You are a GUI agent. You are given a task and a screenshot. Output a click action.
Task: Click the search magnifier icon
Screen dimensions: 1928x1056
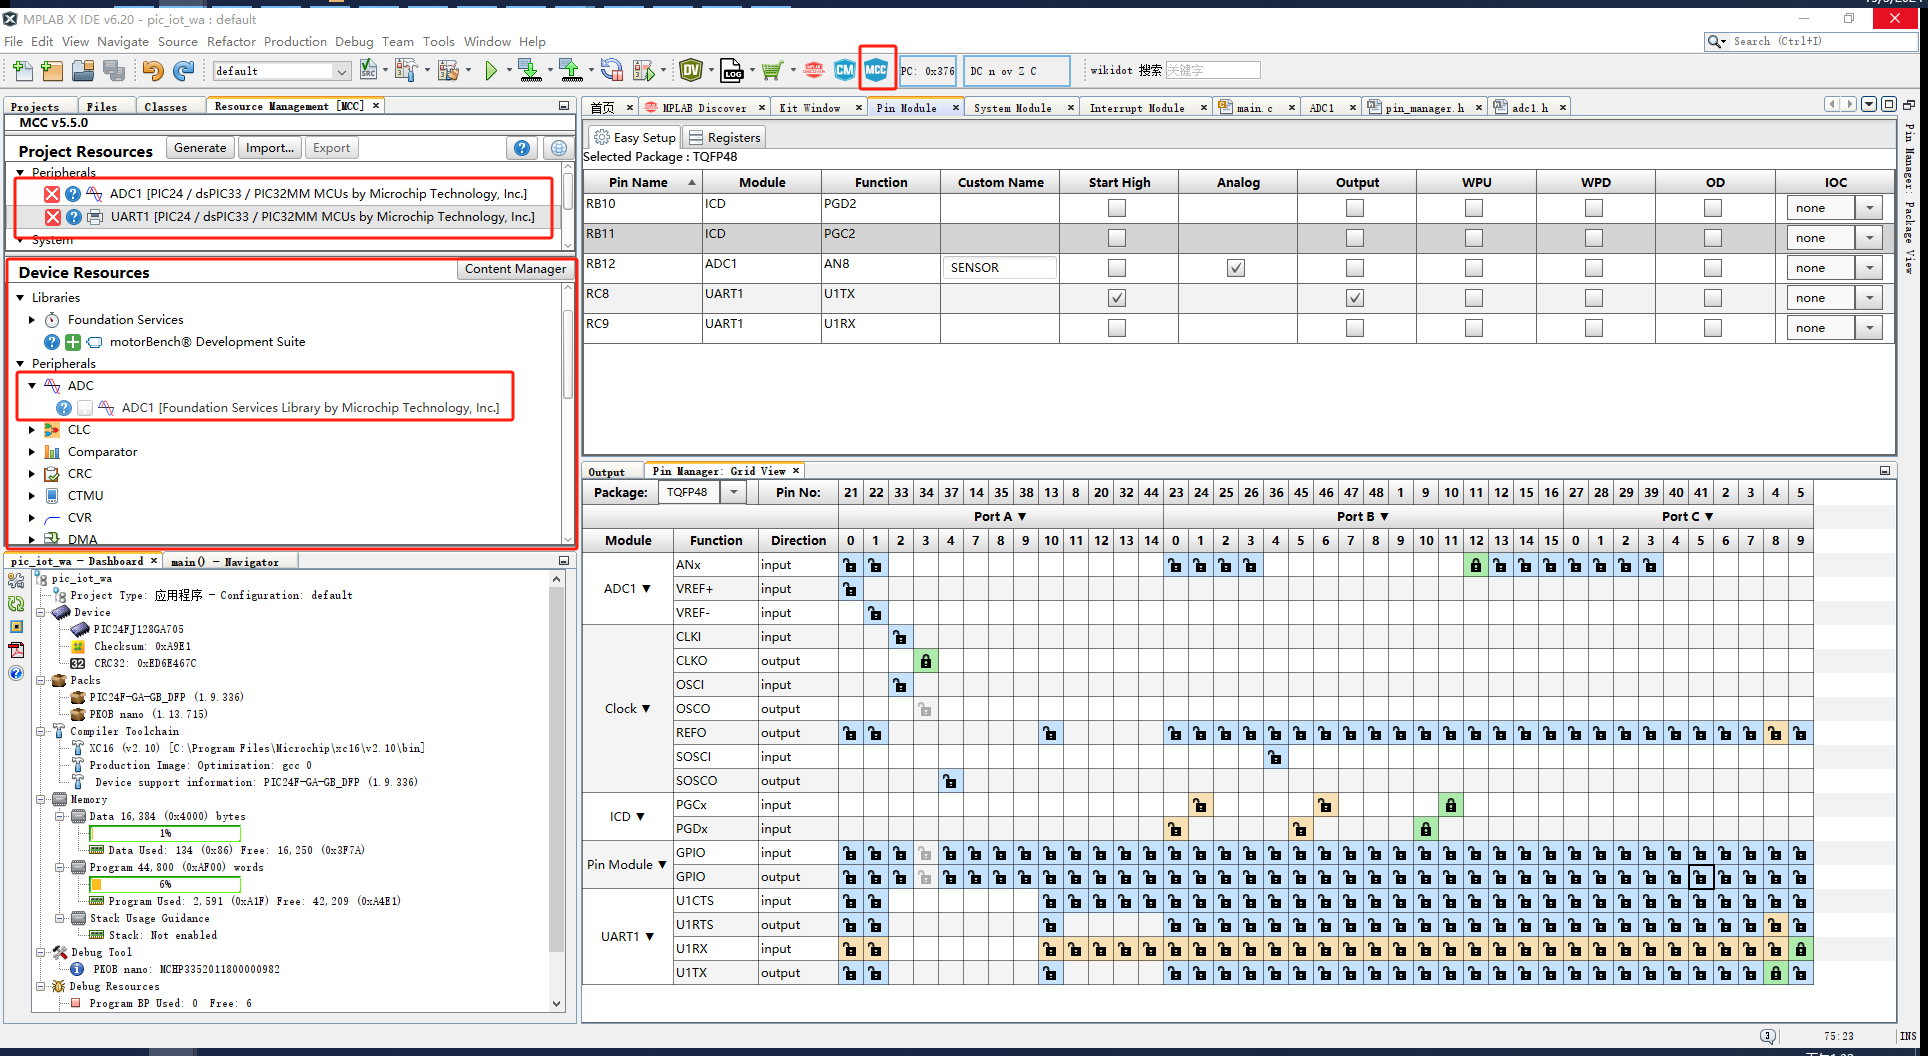(1716, 41)
